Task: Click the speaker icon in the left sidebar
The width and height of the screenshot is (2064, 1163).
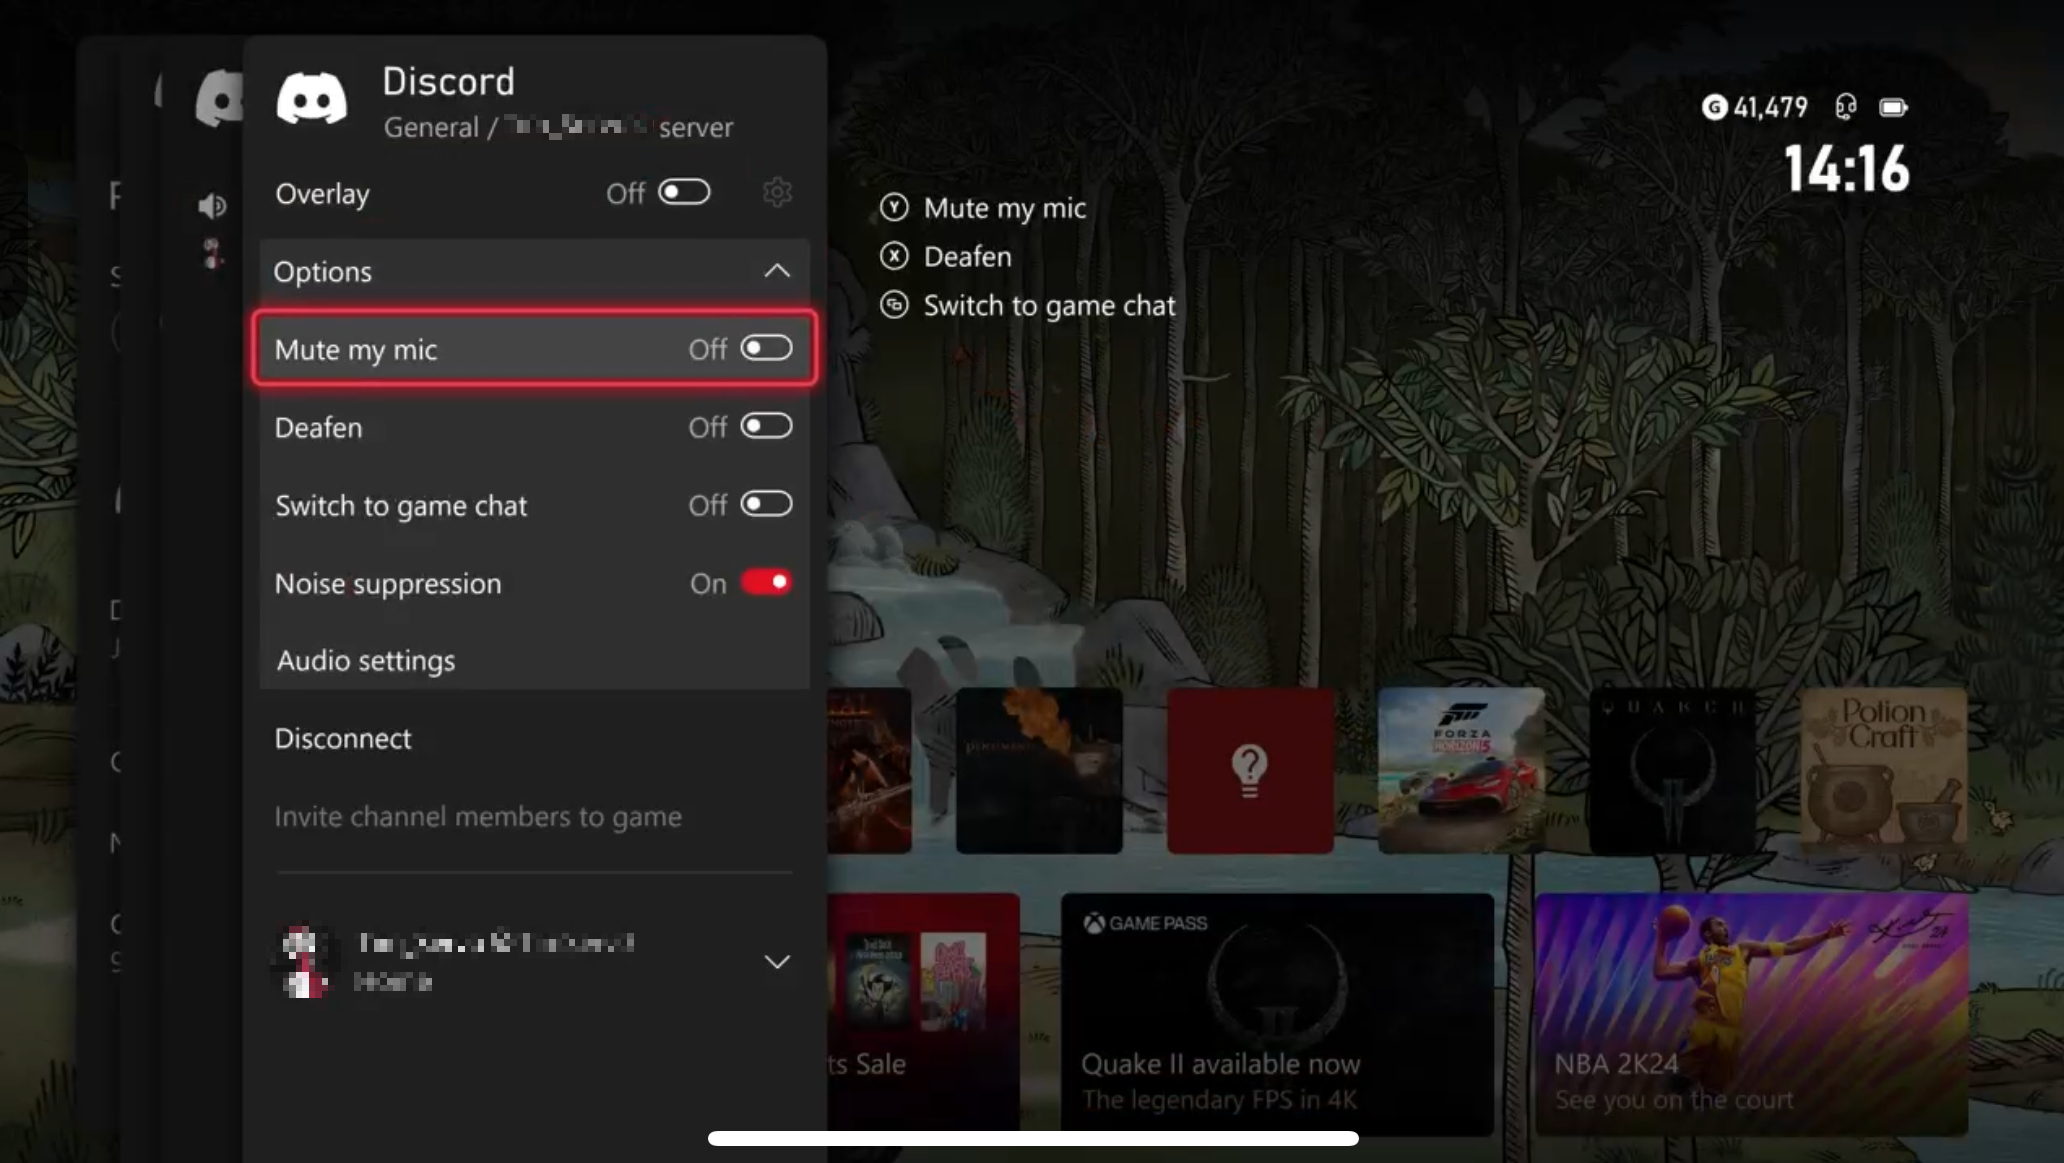Action: click(212, 206)
